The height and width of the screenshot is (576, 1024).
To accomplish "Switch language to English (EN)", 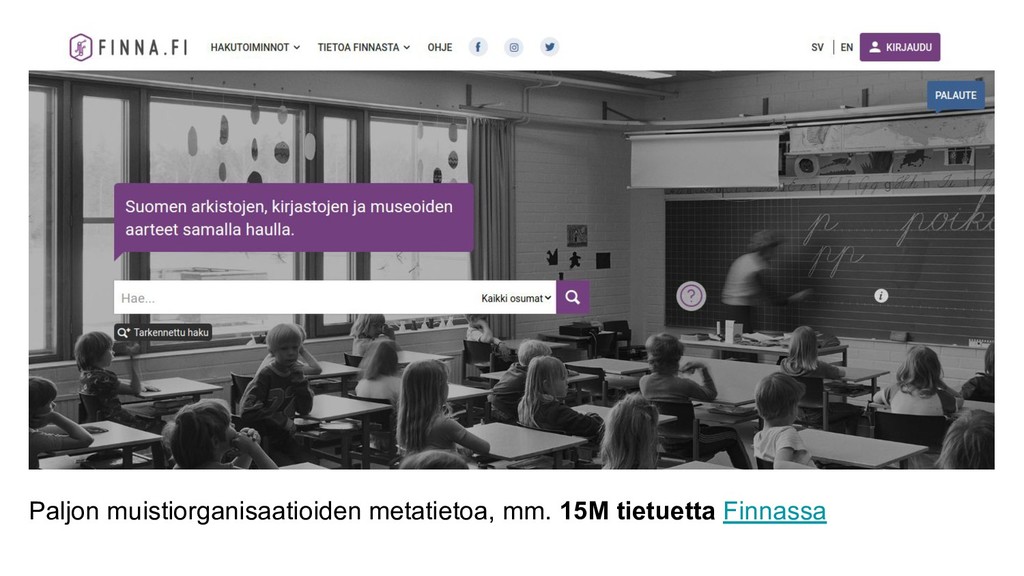I will tap(846, 47).
